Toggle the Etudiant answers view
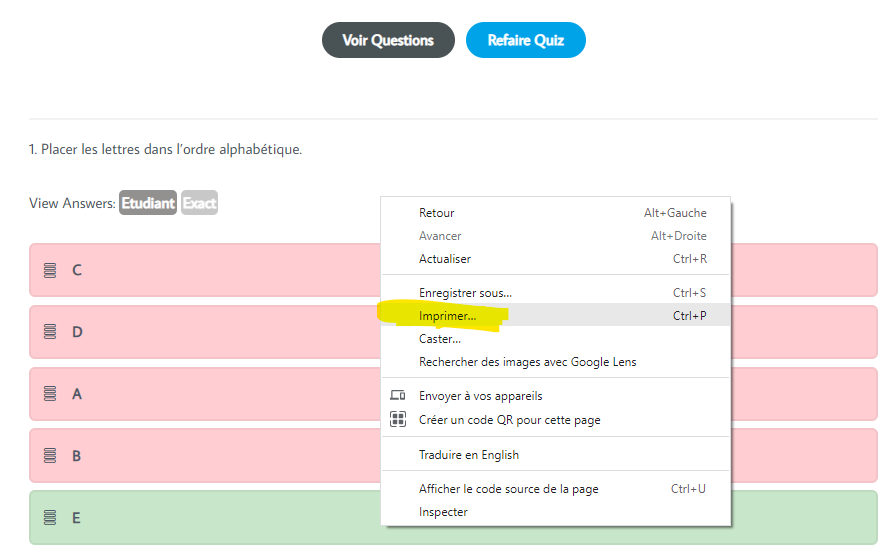This screenshot has width=890, height=560. (148, 203)
